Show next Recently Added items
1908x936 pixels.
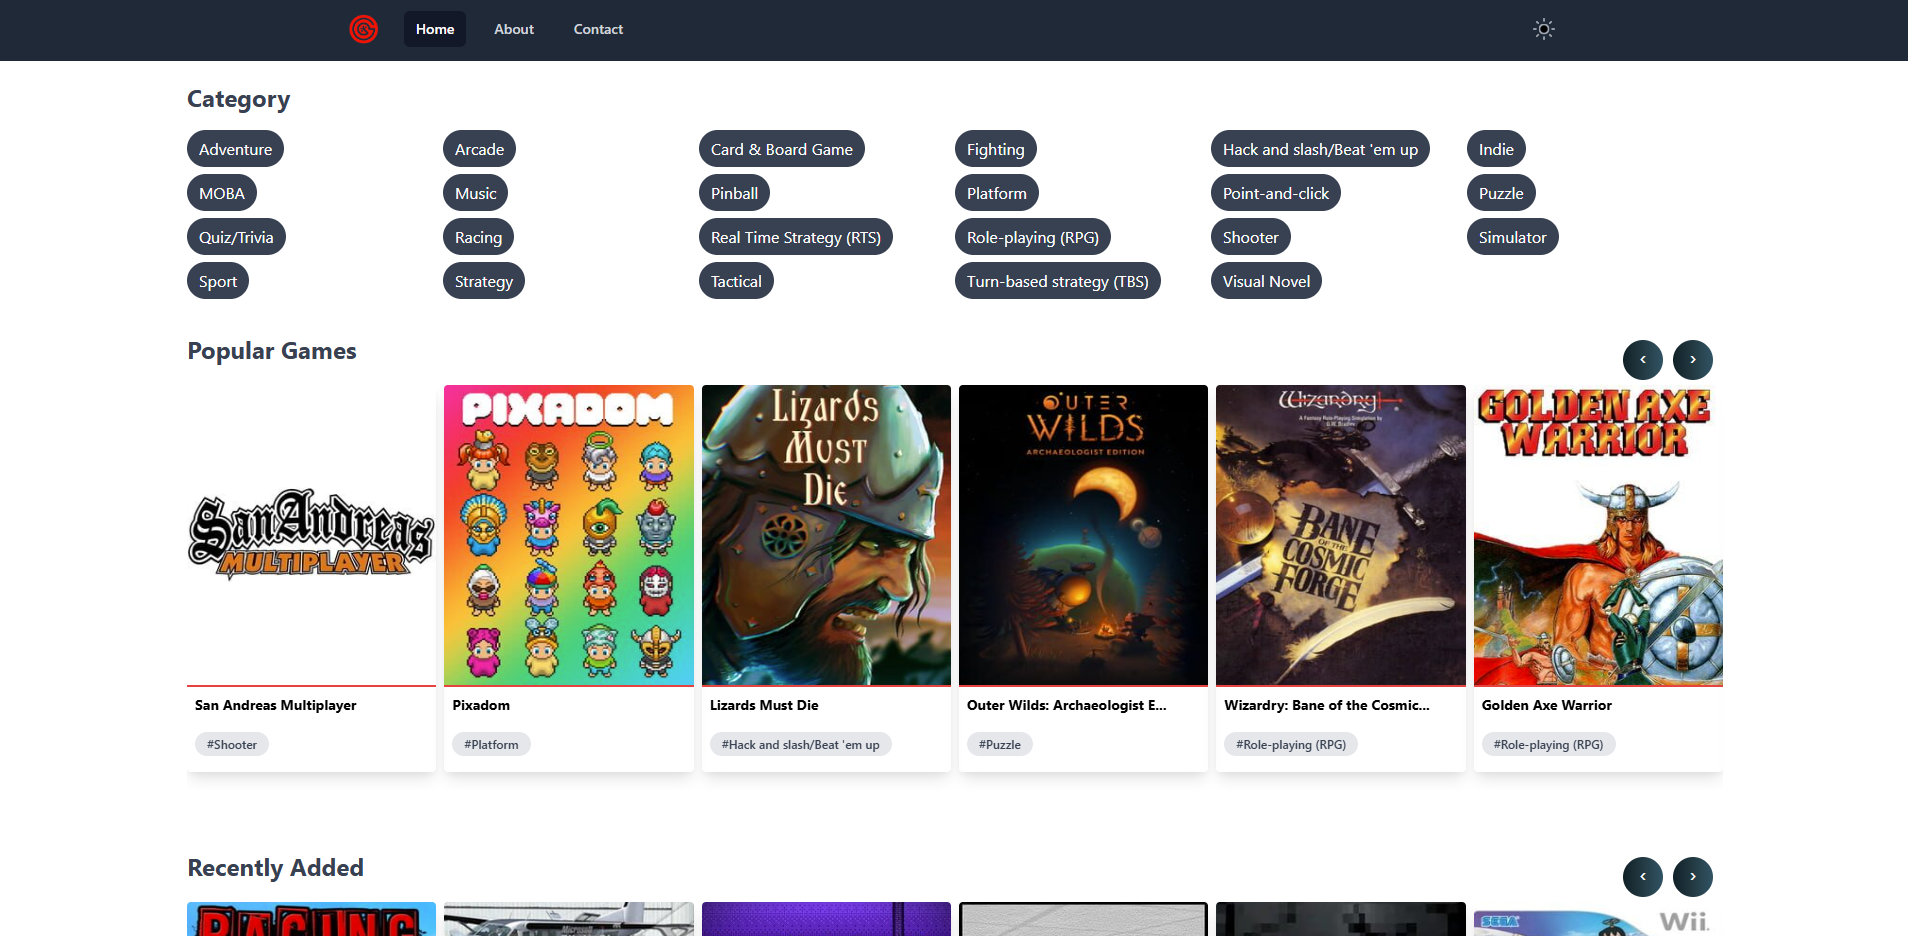tap(1692, 876)
